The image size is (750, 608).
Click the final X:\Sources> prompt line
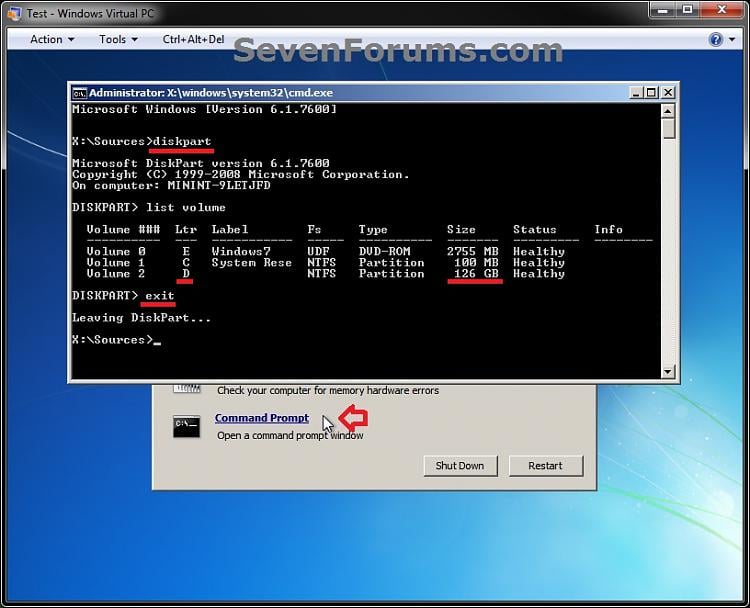pos(116,340)
